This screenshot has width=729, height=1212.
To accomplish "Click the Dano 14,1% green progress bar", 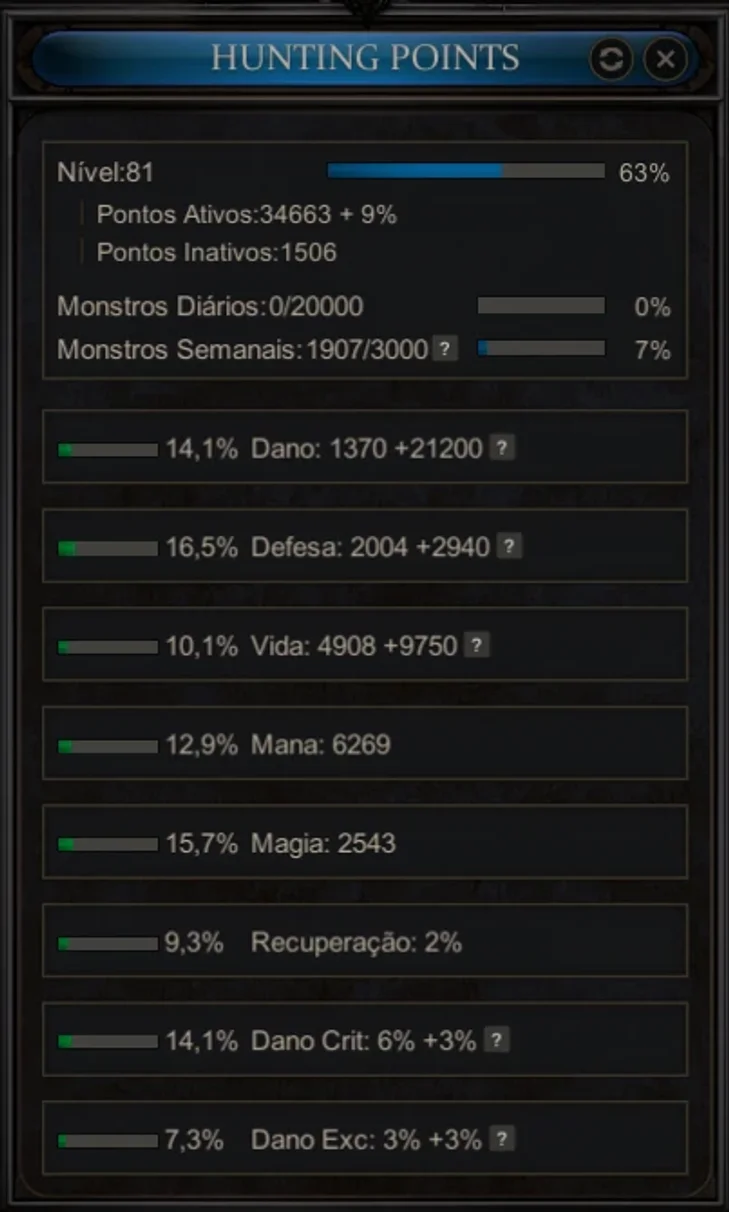I will (108, 450).
